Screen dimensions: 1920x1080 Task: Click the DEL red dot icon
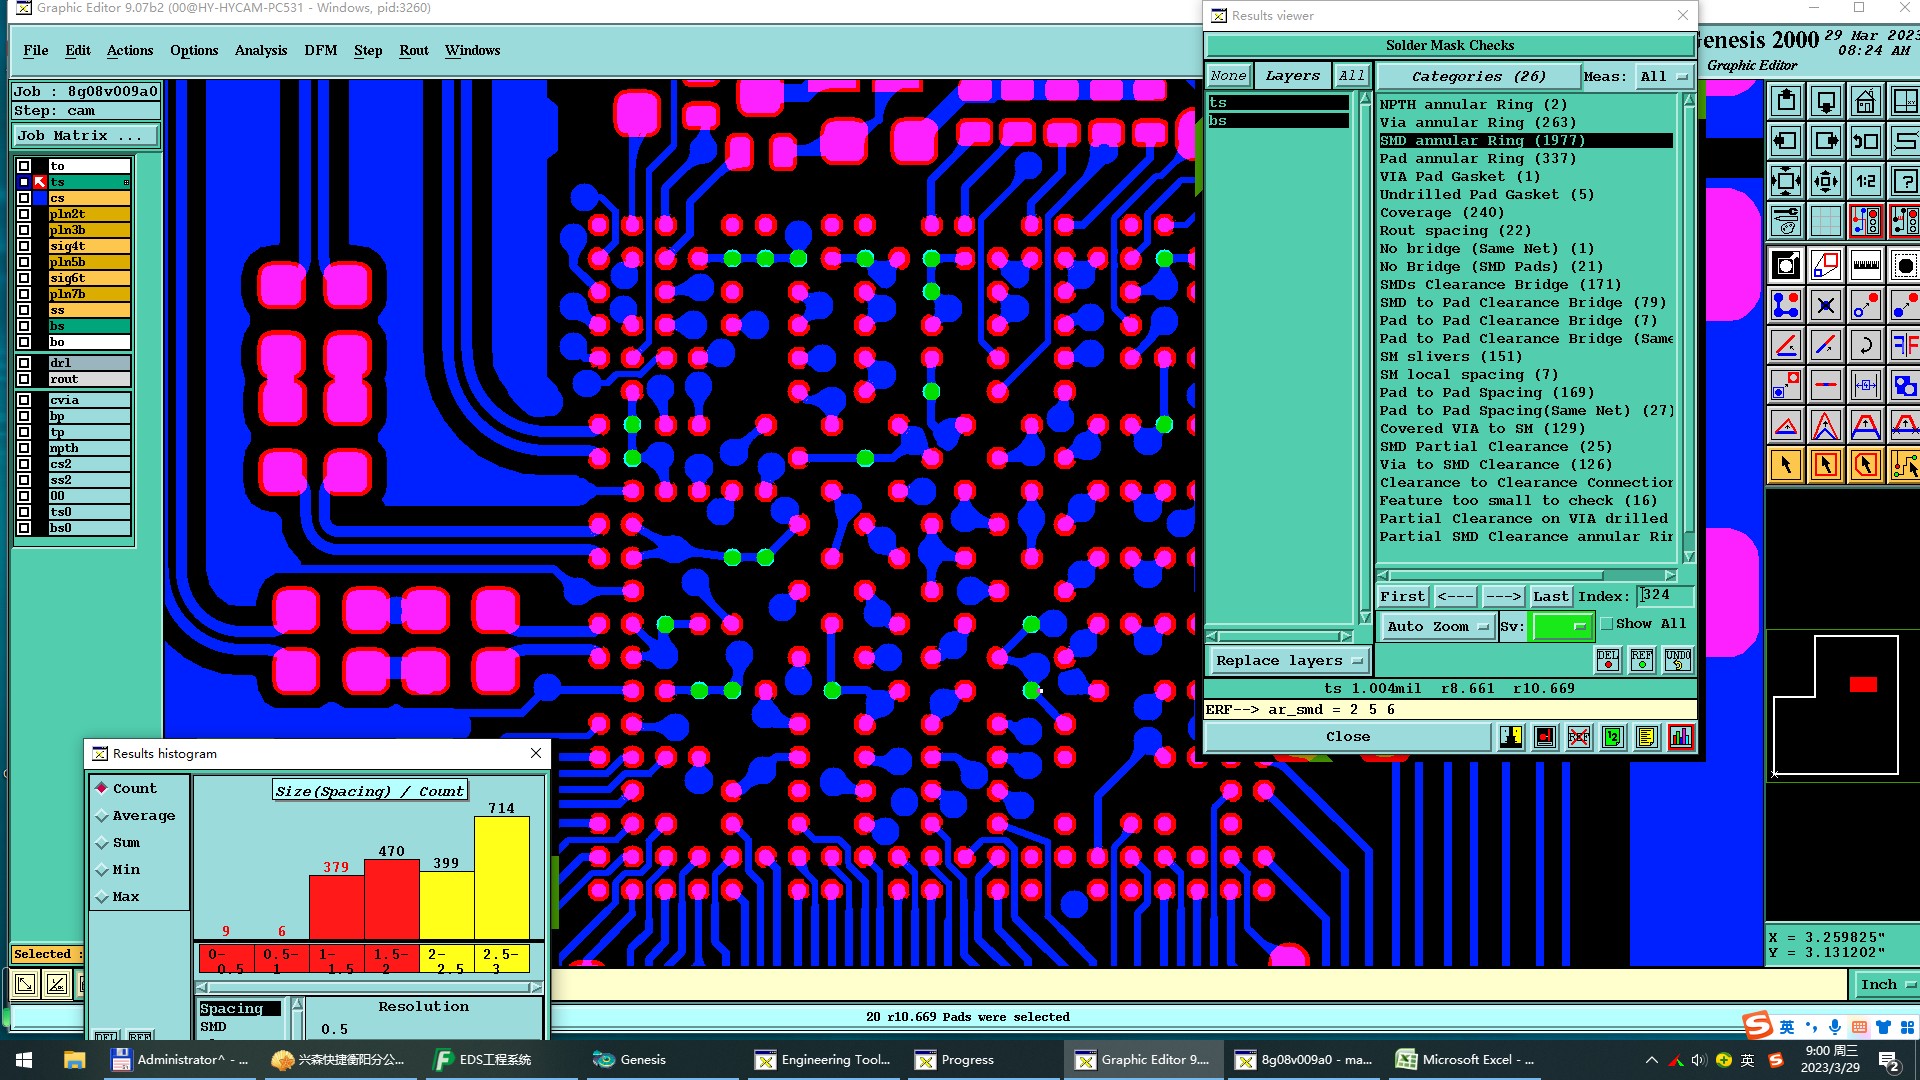click(x=1607, y=660)
